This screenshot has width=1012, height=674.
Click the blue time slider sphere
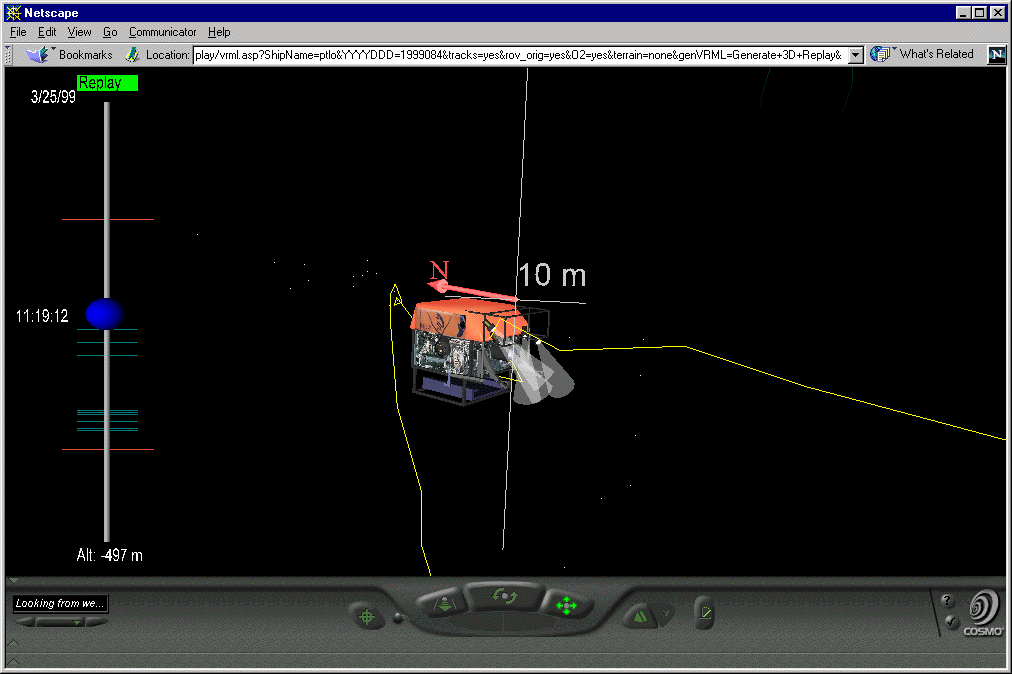click(104, 314)
